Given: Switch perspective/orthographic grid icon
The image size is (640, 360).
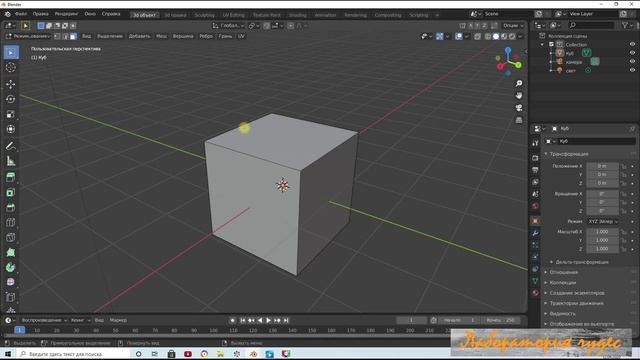Looking at the screenshot, I should (519, 120).
